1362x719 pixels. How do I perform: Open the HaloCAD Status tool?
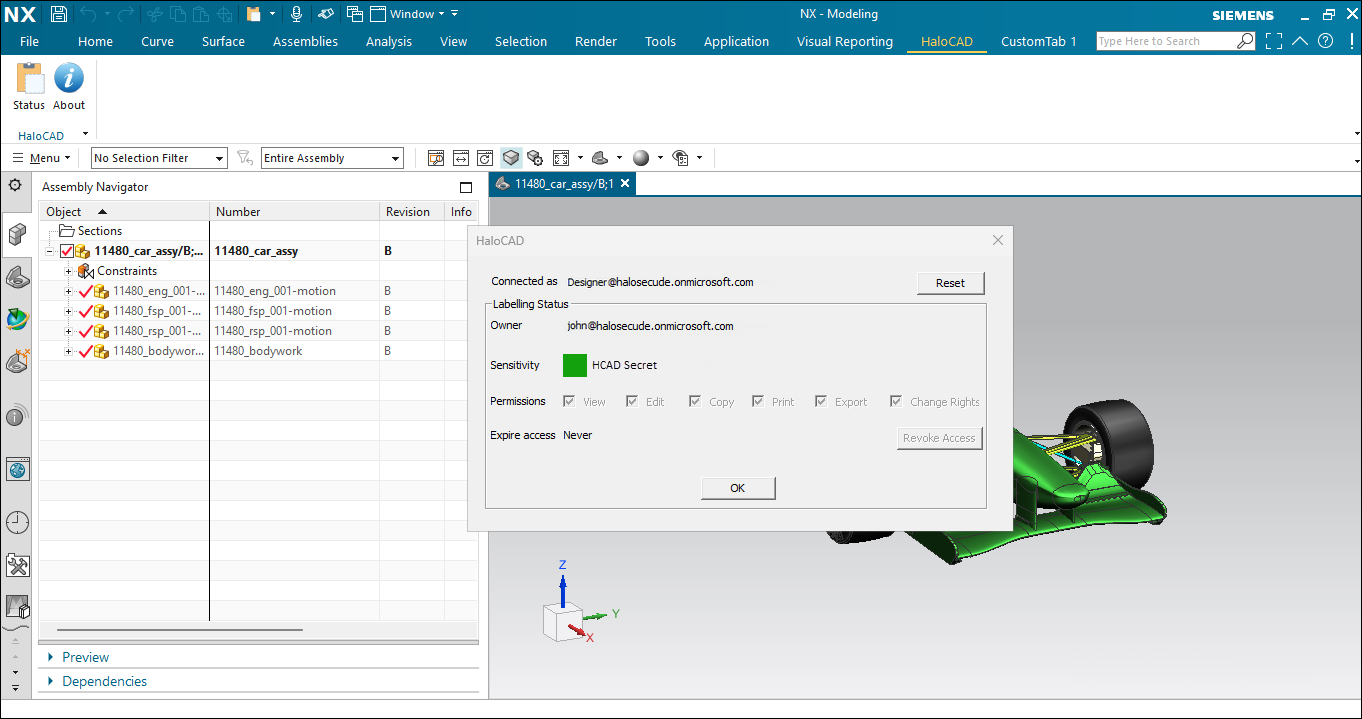[x=28, y=85]
